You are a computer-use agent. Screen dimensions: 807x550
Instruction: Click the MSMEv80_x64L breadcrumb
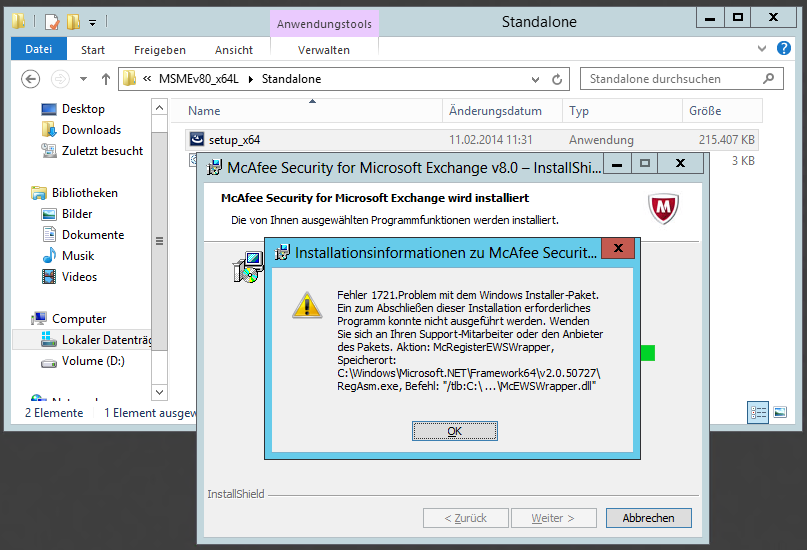point(199,79)
